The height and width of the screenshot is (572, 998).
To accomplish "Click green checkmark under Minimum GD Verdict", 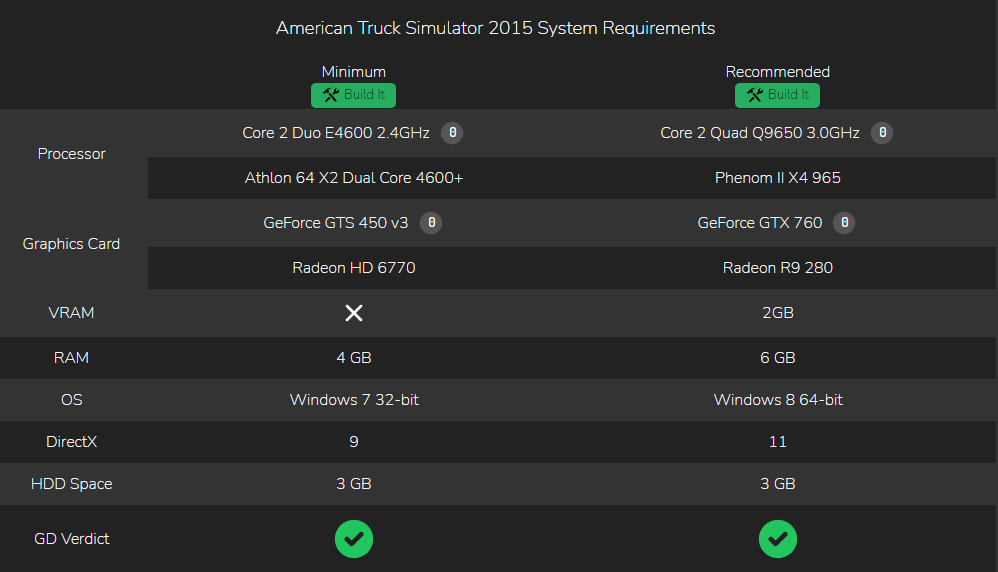I will click(354, 539).
